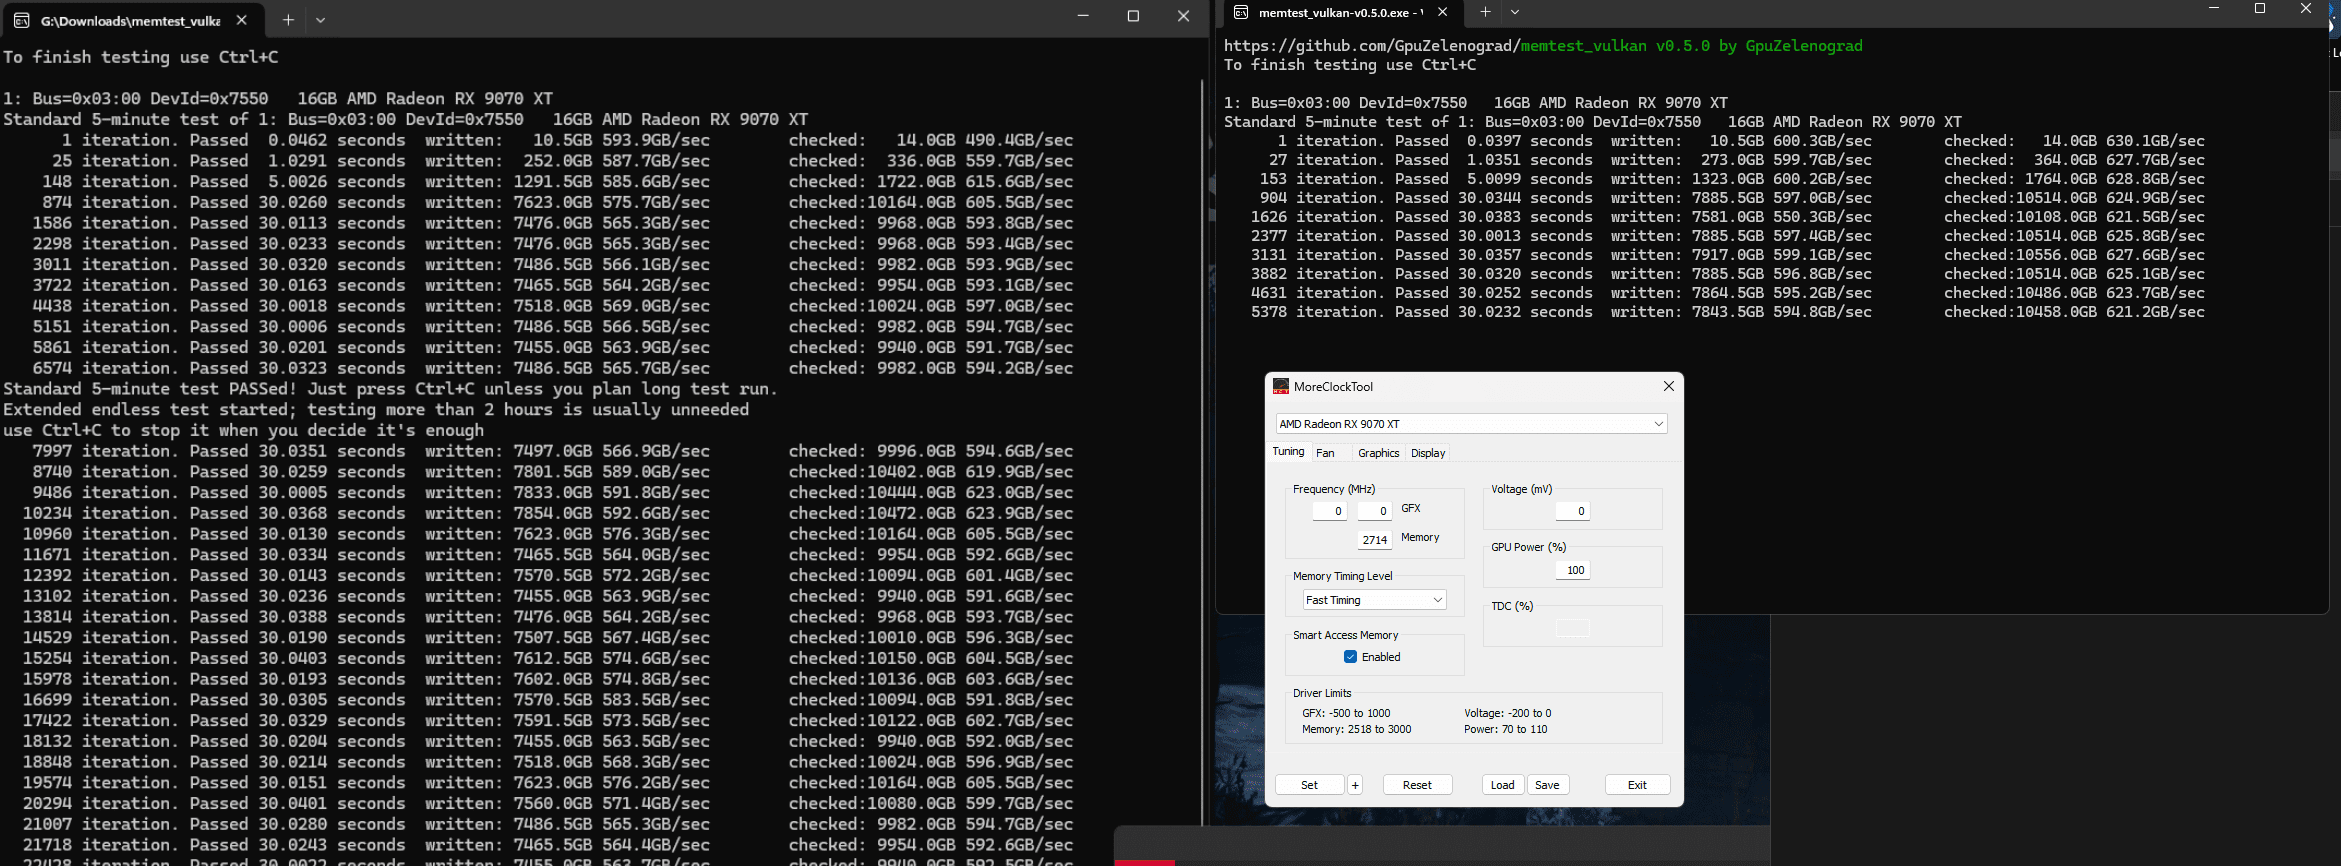
Task: Toggle the Smart Access Memory Enabled checkbox
Action: [x=1350, y=657]
